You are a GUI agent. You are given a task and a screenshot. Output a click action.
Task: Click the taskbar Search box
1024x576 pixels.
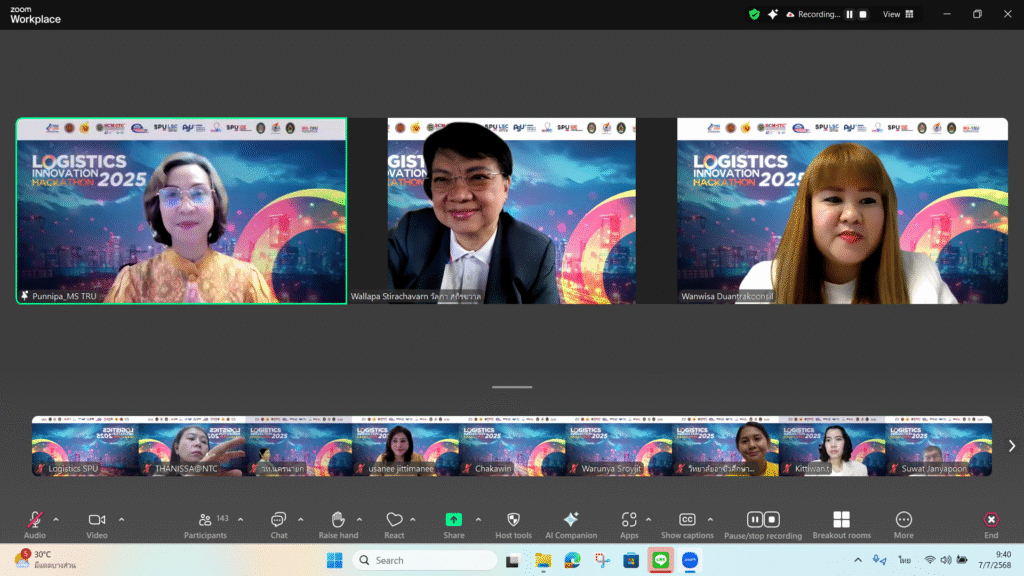(x=424, y=560)
